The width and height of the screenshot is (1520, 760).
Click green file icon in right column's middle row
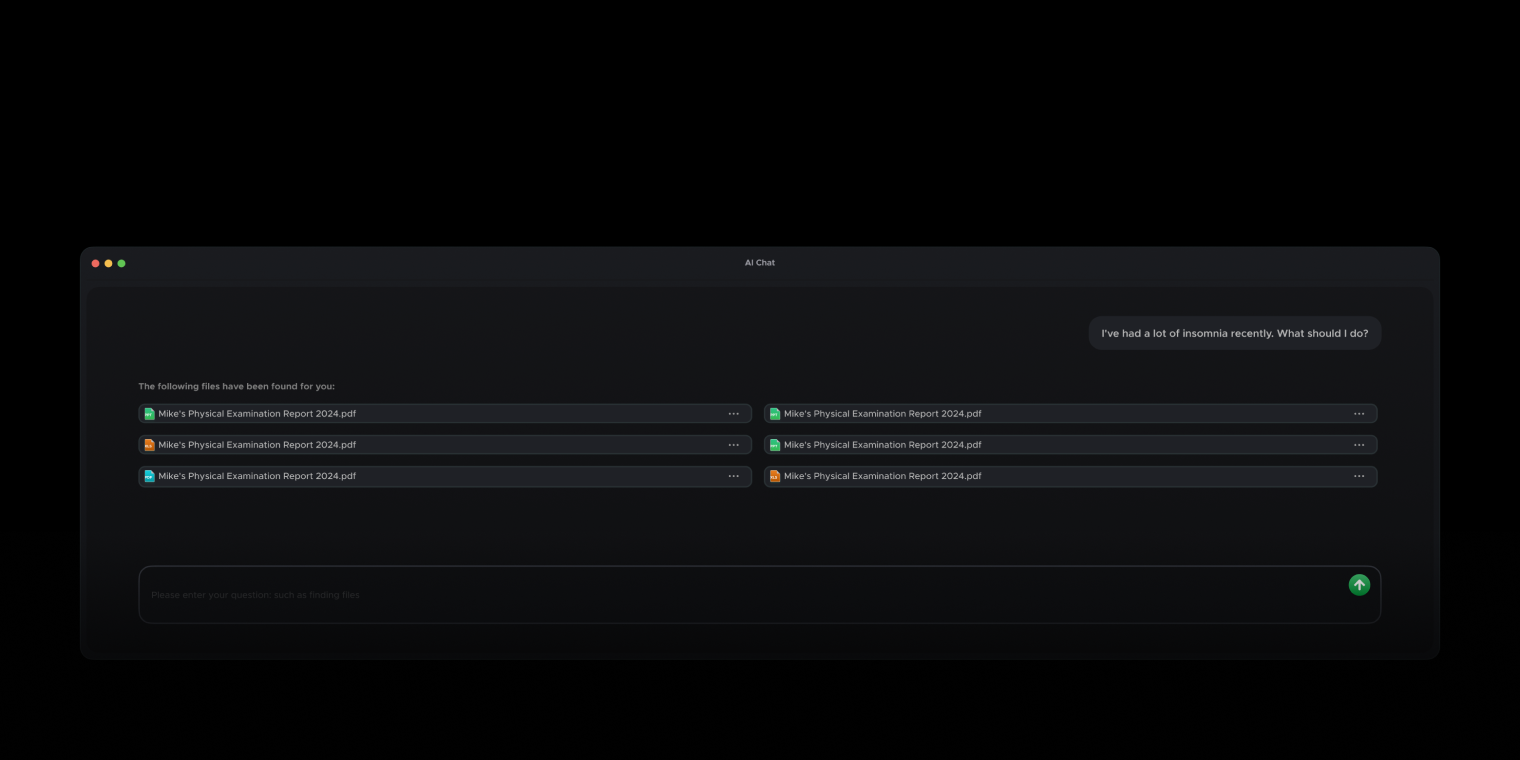coord(775,445)
